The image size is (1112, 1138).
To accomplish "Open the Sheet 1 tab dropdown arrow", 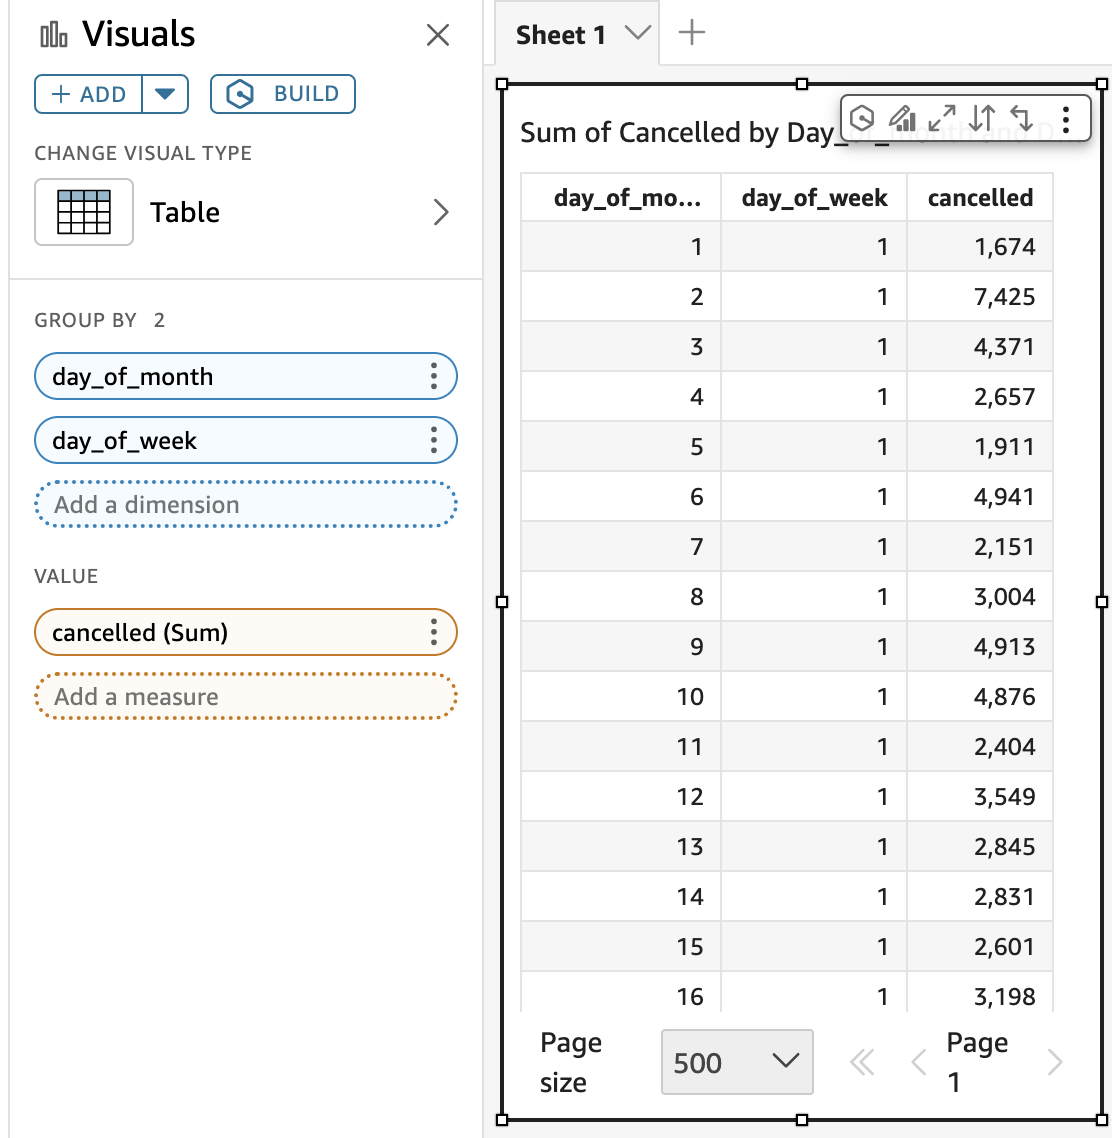I will click(x=637, y=34).
